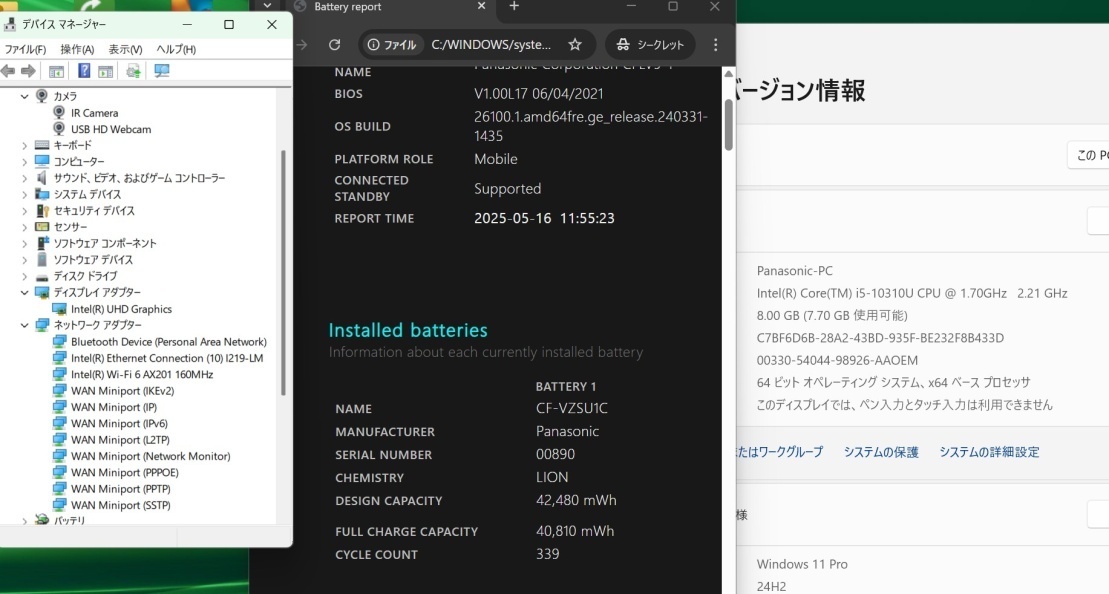1109x594 pixels.
Task: Close the Battery report tab
Action: (x=482, y=6)
